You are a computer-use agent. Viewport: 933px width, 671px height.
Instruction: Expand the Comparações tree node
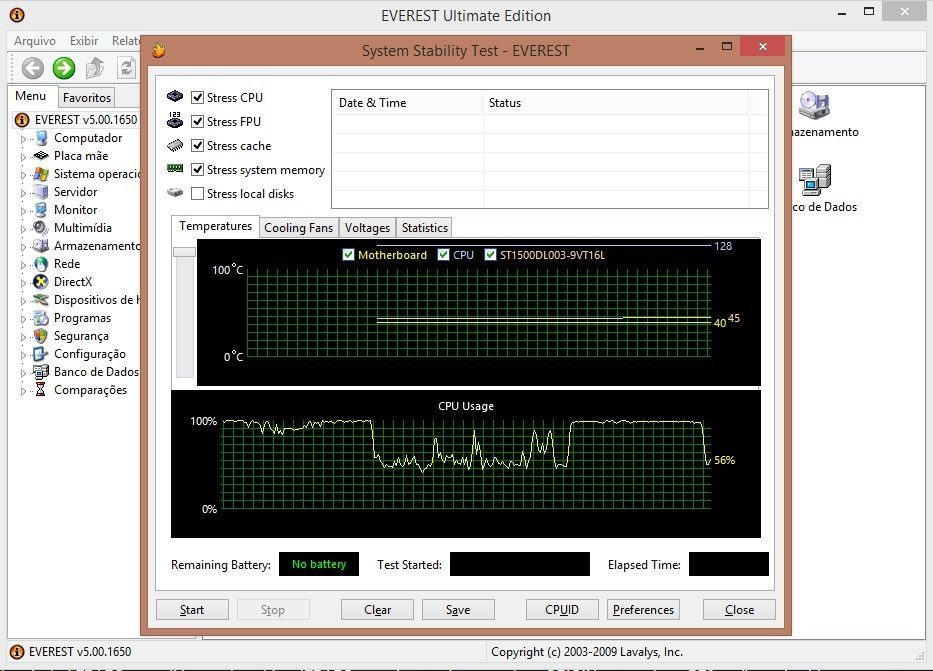(x=23, y=391)
